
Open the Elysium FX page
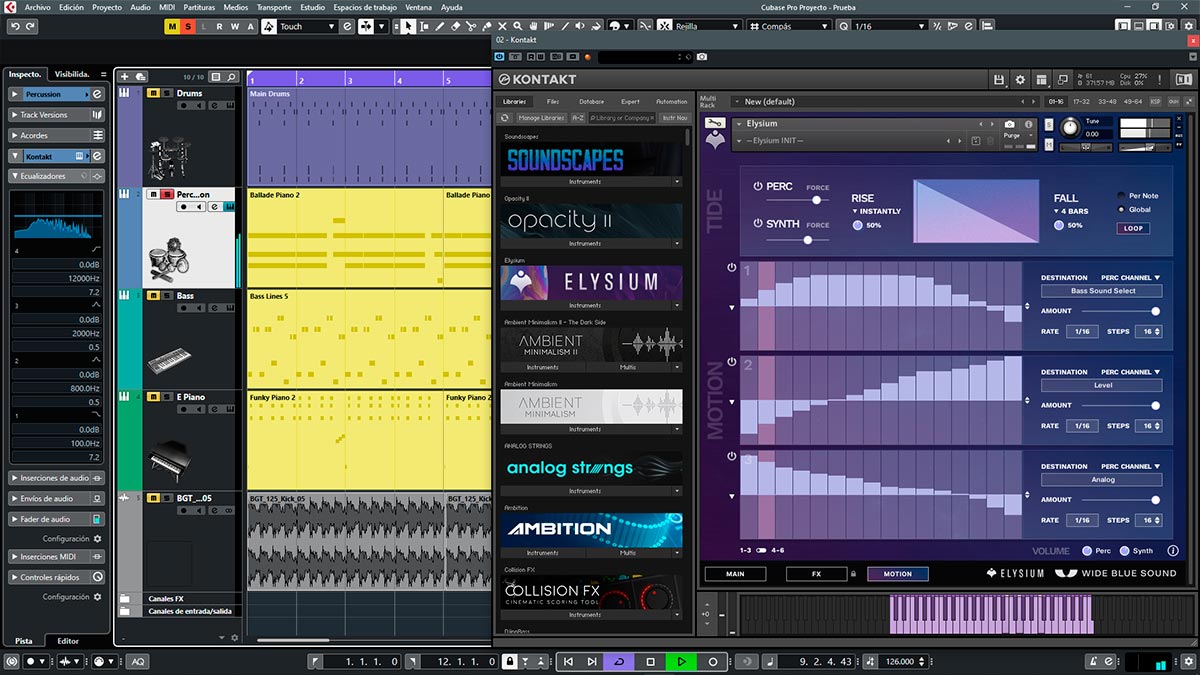[816, 574]
